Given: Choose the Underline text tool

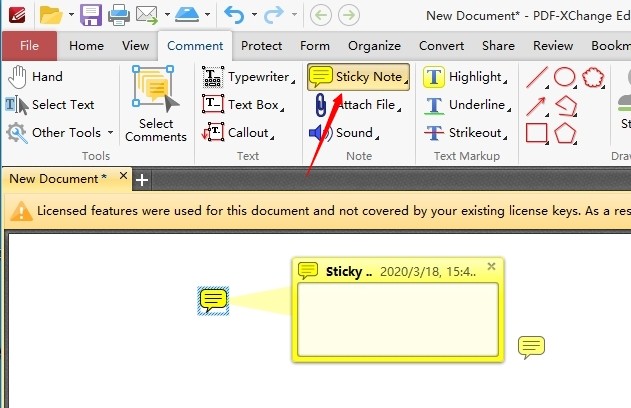Looking at the screenshot, I should (467, 105).
